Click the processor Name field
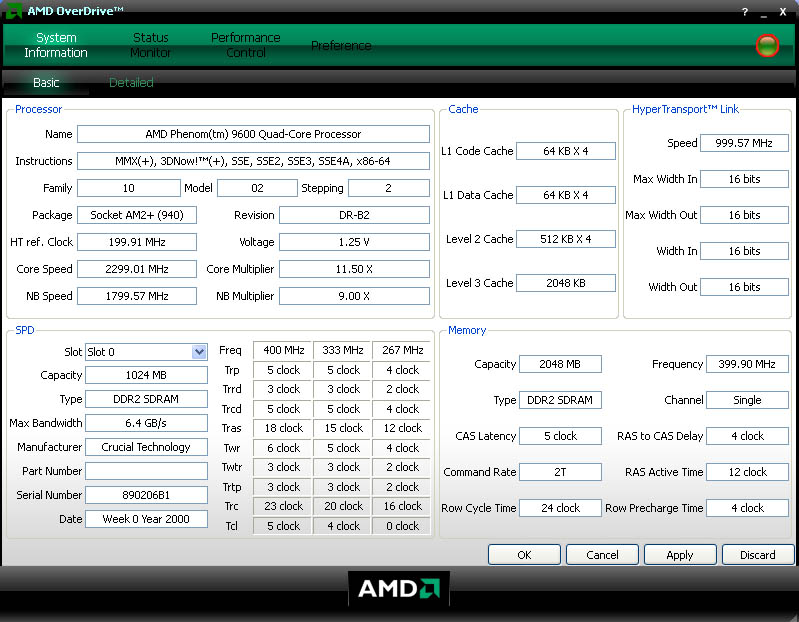 (x=253, y=134)
